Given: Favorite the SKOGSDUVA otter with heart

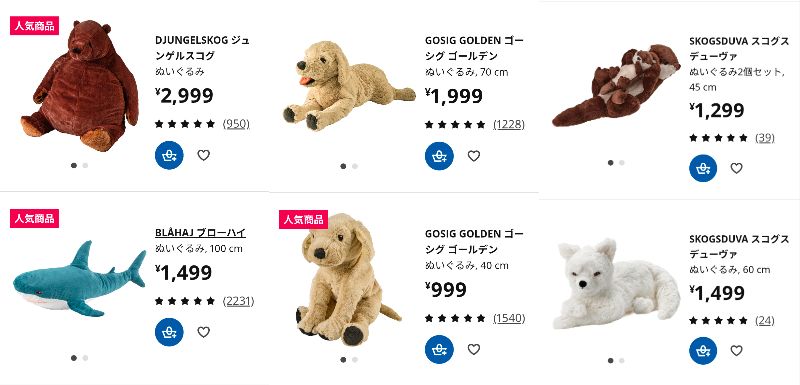Looking at the screenshot, I should (736, 168).
